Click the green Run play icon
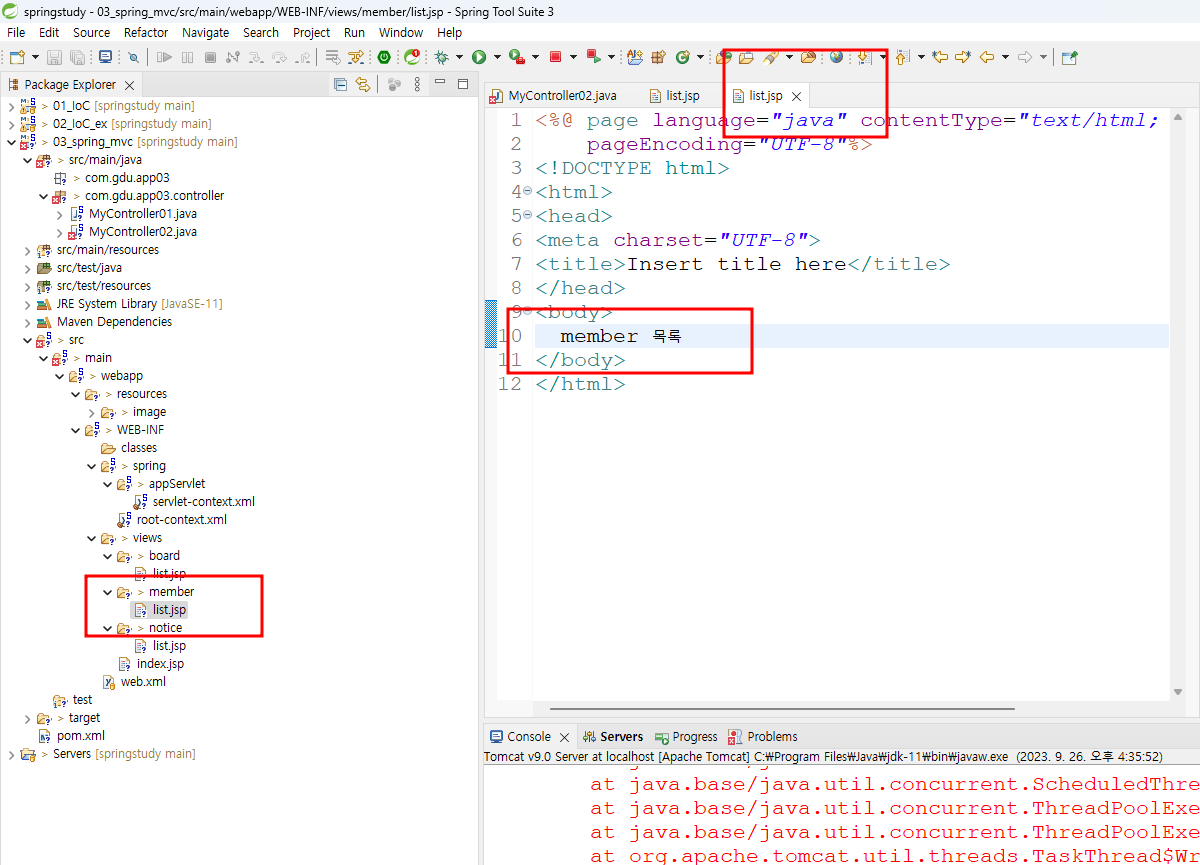1200x865 pixels. coord(479,57)
